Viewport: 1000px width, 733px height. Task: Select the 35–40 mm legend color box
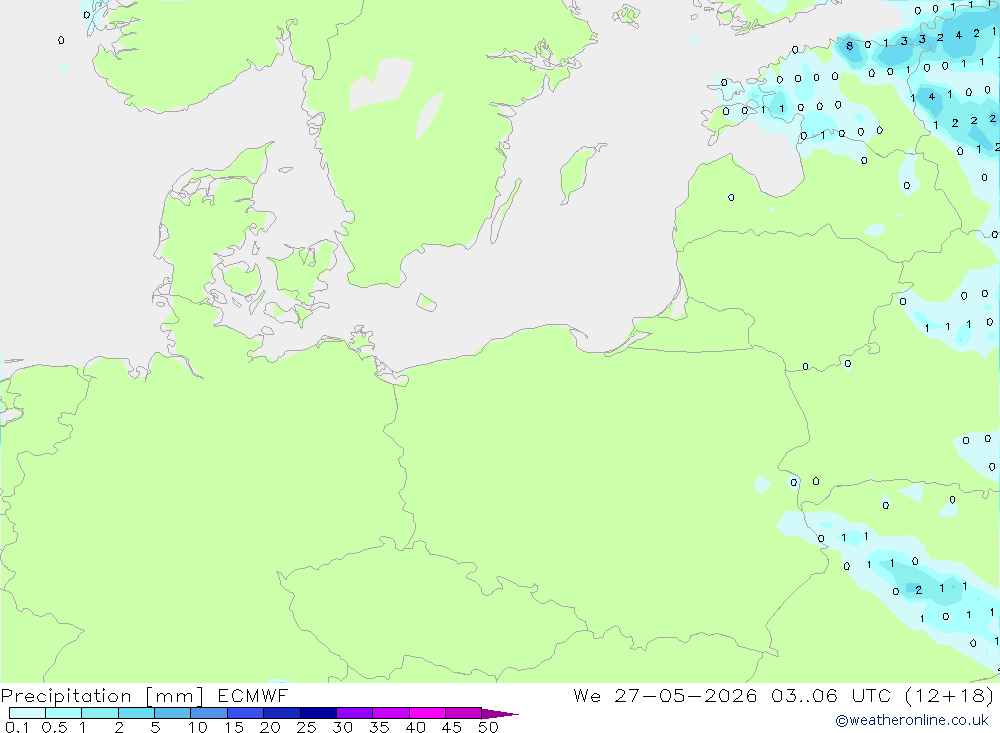391,713
